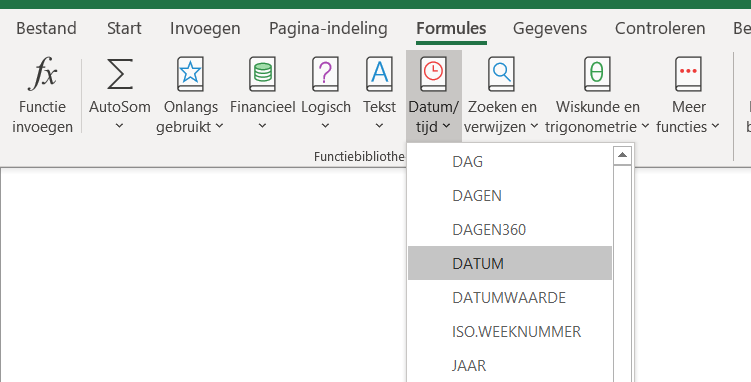Switch to the Invoegen ribbon tab

(205, 28)
